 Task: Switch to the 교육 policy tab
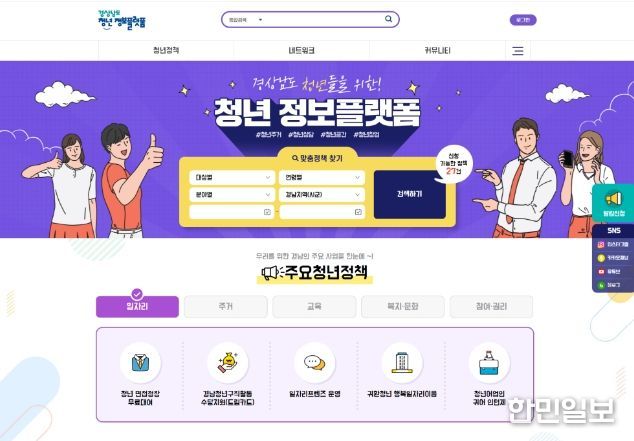[314, 306]
